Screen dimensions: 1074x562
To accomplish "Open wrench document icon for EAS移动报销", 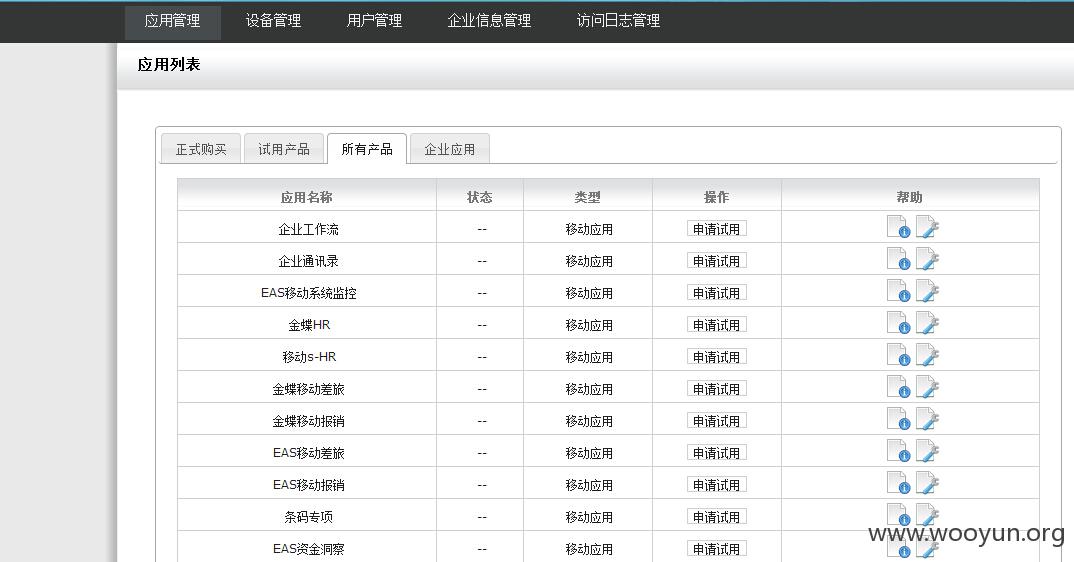I will 927,482.
